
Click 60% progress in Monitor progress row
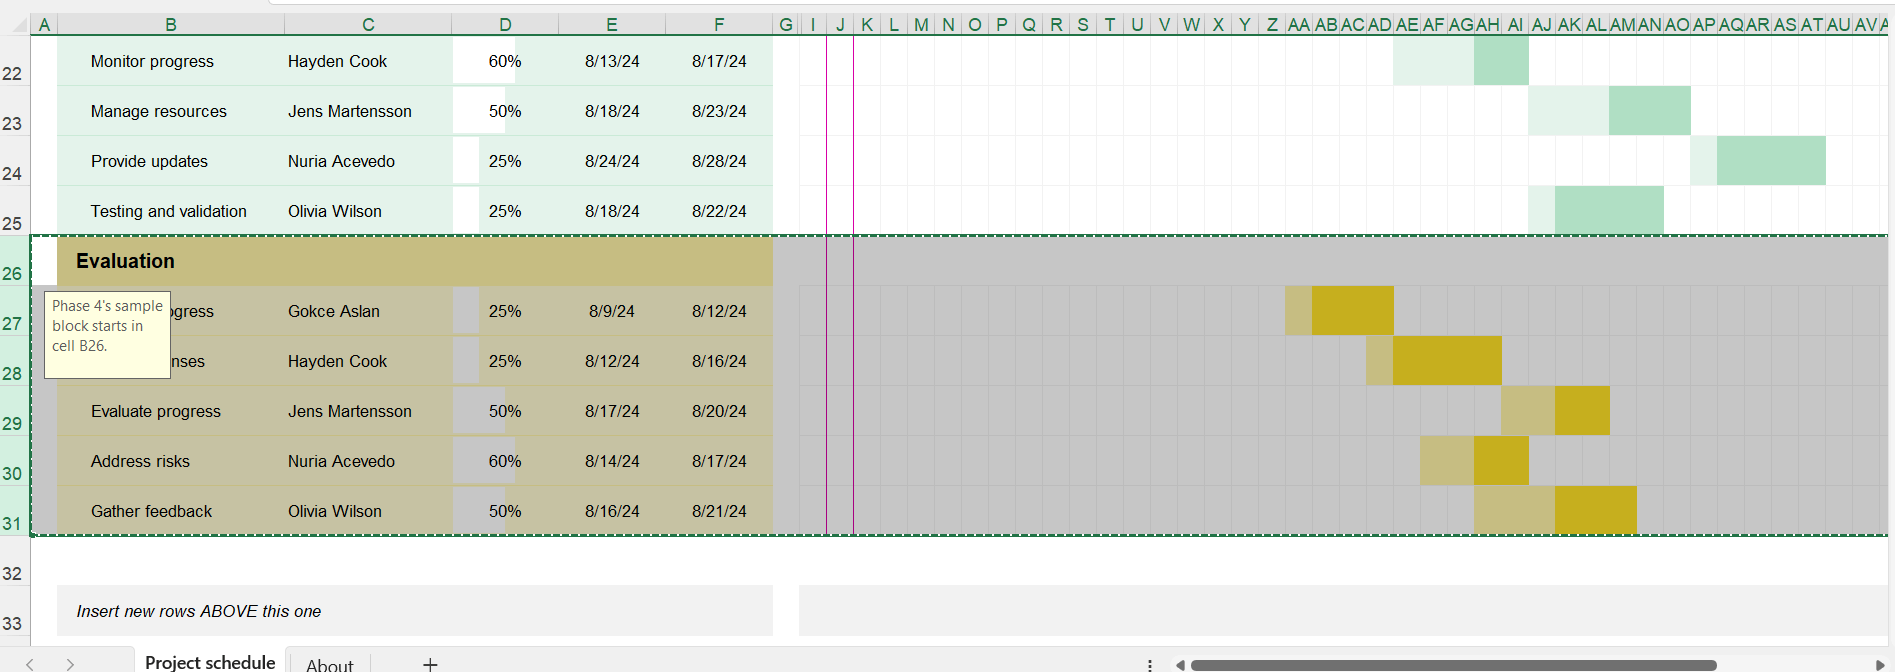[505, 61]
